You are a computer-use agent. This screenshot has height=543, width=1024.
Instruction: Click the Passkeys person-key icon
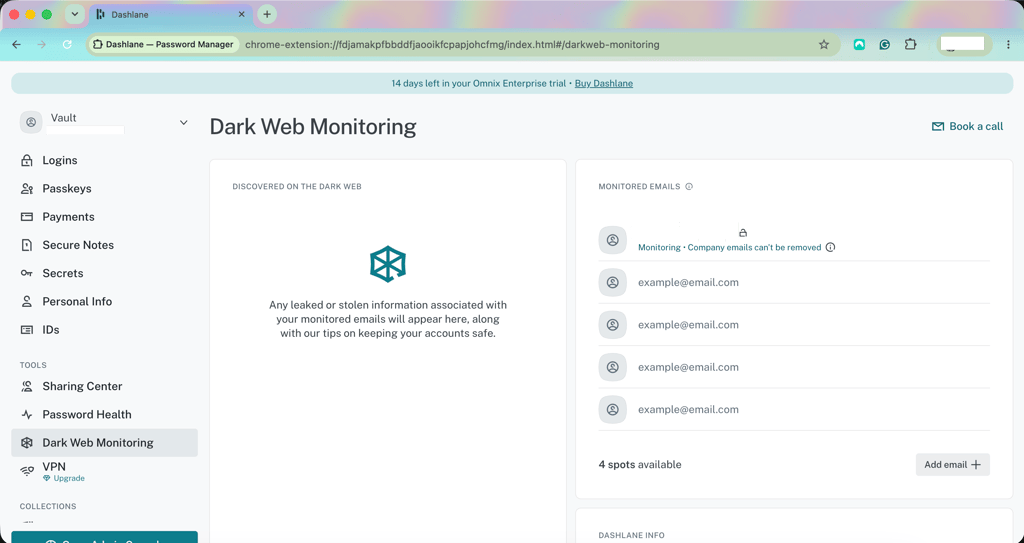click(27, 189)
